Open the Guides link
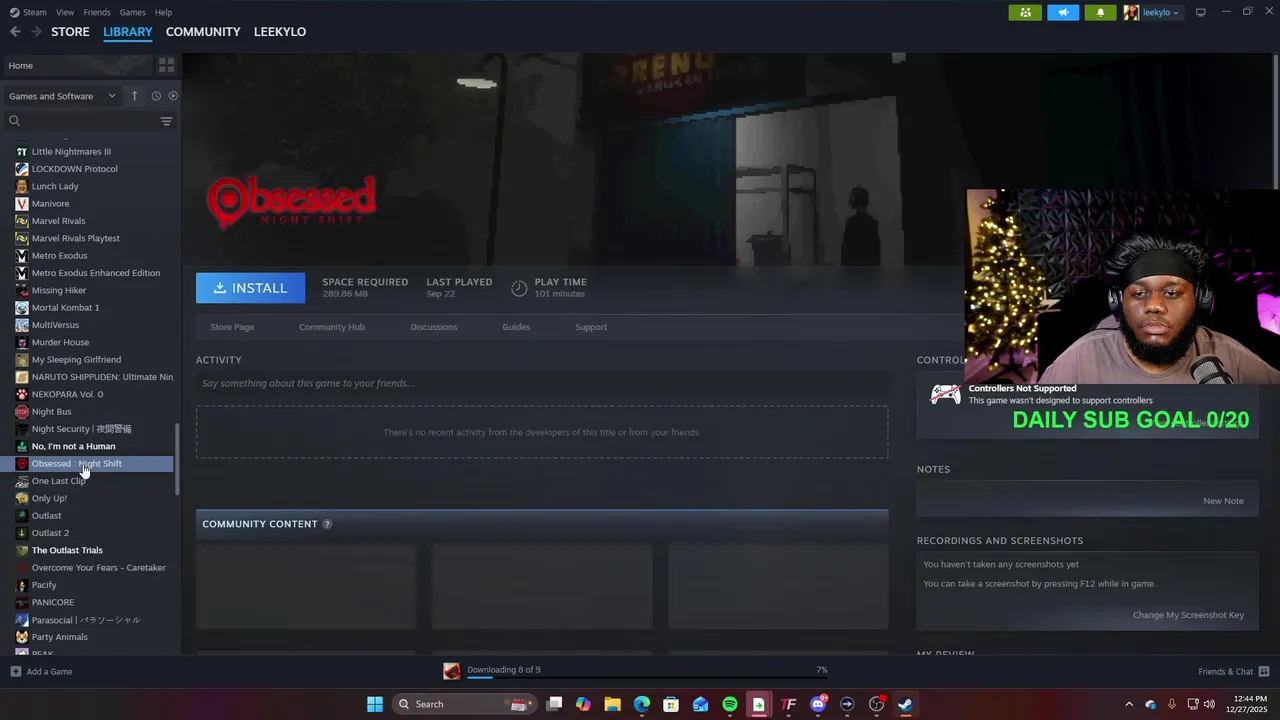This screenshot has width=1280, height=720. point(516,327)
